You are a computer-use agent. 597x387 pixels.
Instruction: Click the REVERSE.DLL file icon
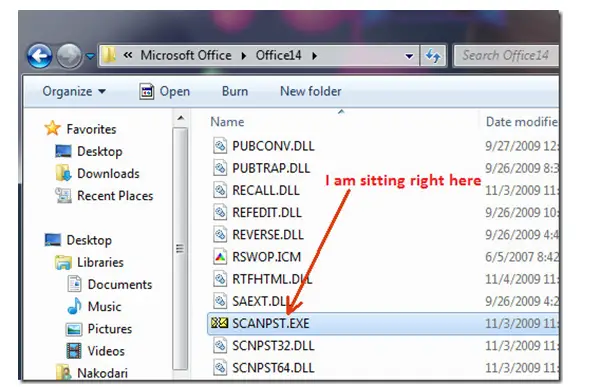click(x=220, y=234)
